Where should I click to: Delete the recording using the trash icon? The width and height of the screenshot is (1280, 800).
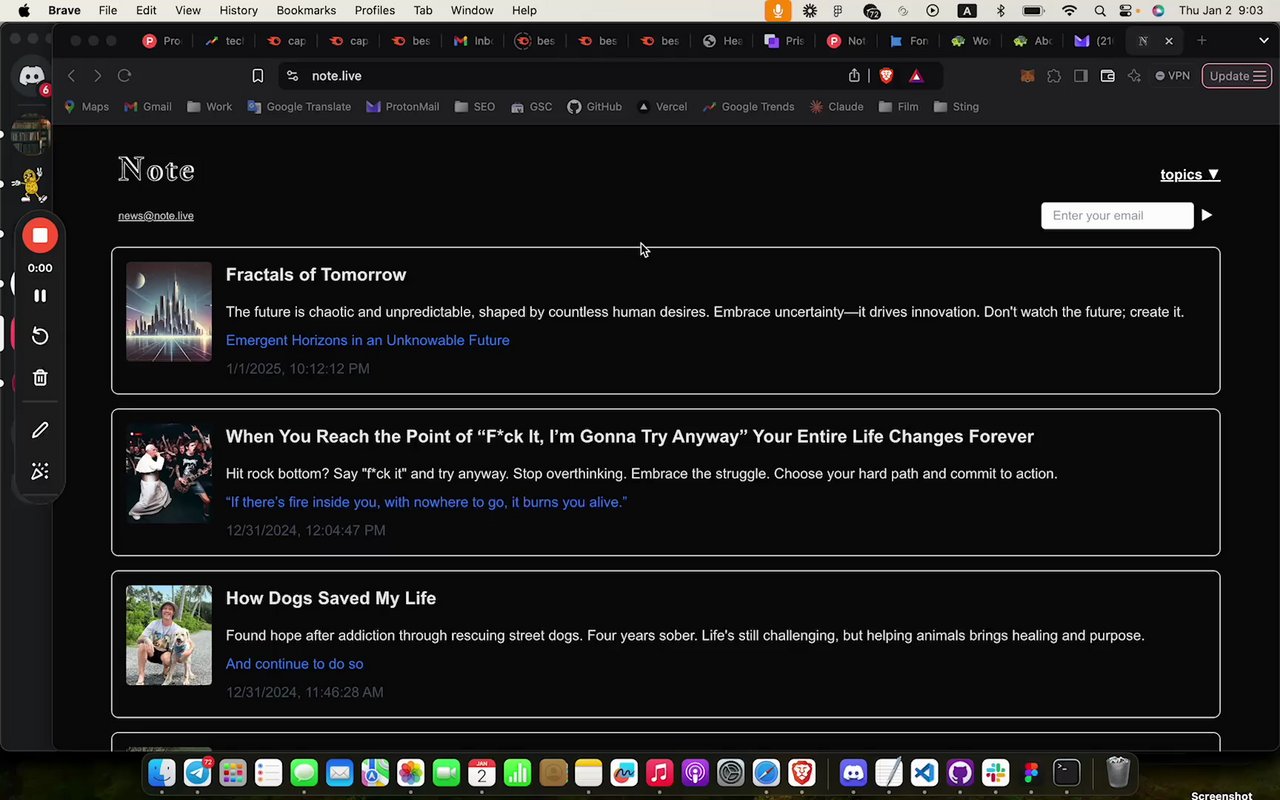pyautogui.click(x=40, y=378)
